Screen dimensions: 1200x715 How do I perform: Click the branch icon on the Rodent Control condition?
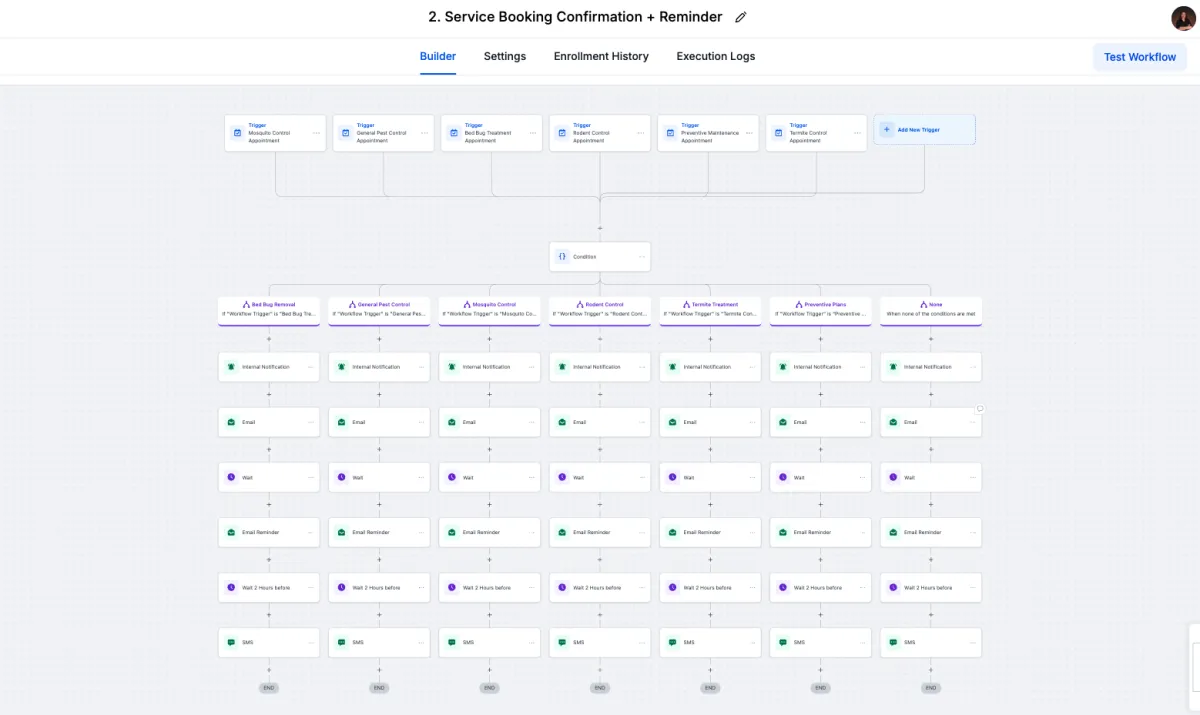pos(578,304)
